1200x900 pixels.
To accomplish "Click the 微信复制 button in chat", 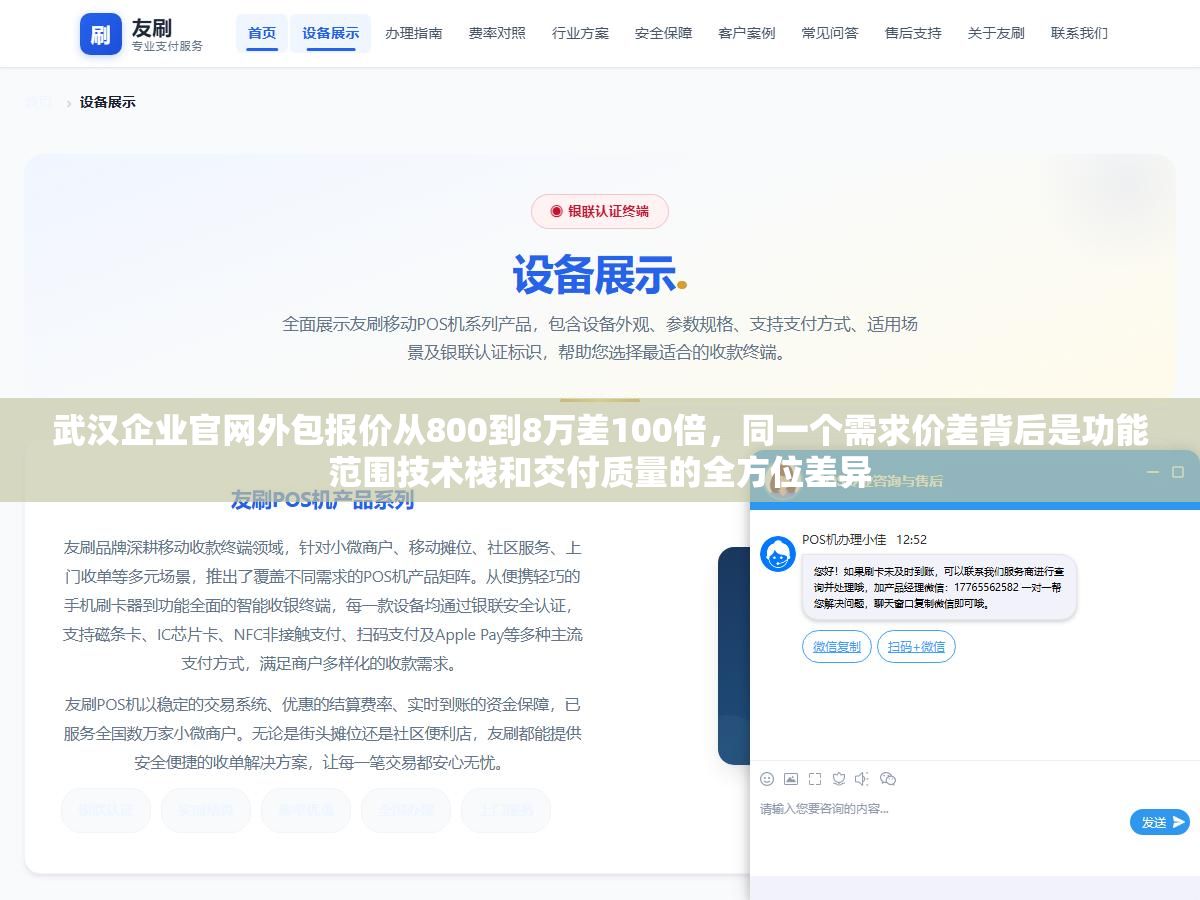I will tap(837, 647).
